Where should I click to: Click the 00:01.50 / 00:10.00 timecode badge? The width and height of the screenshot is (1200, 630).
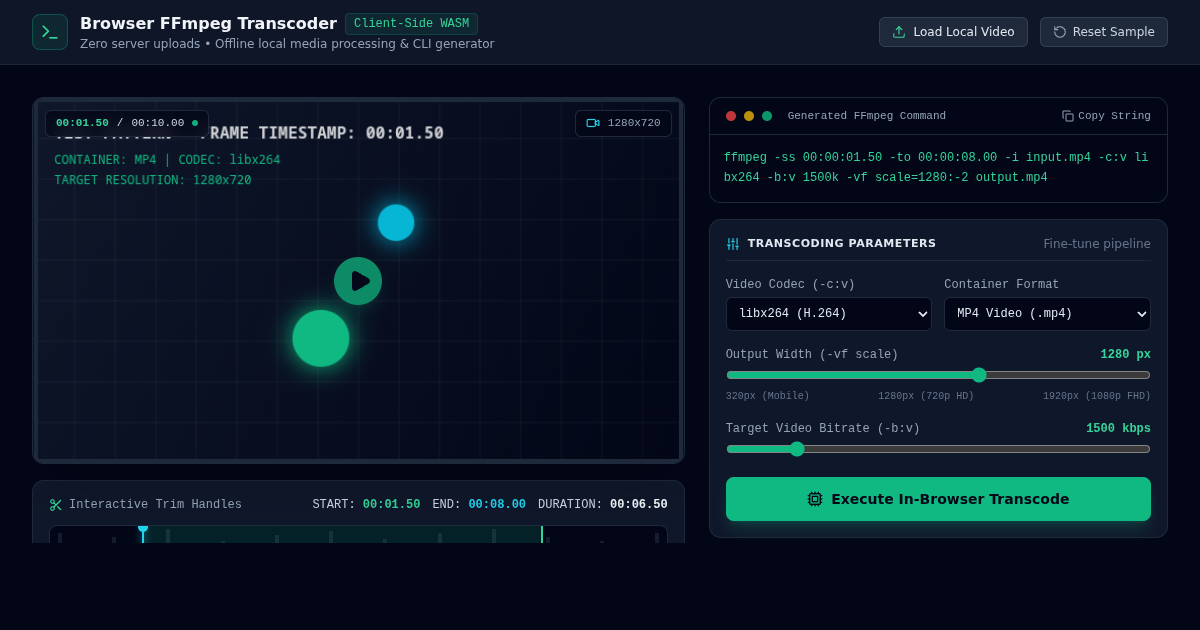[127, 123]
